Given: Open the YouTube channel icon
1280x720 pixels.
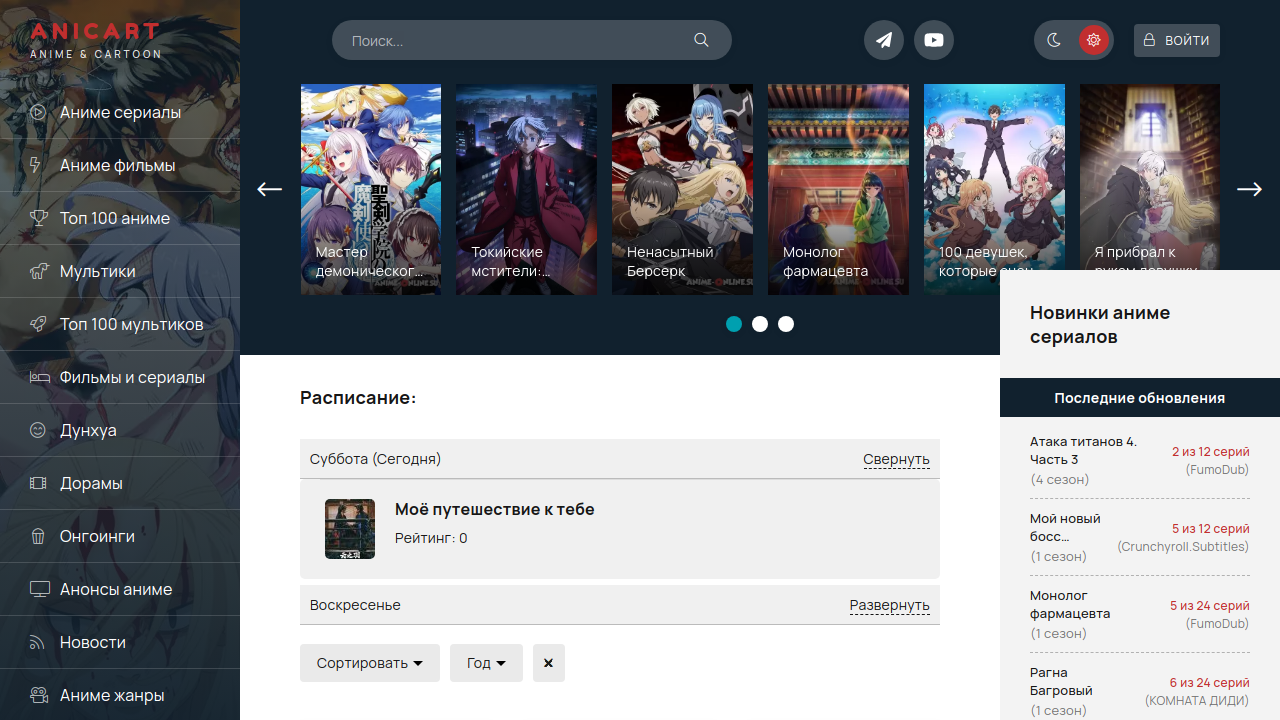Looking at the screenshot, I should 934,40.
